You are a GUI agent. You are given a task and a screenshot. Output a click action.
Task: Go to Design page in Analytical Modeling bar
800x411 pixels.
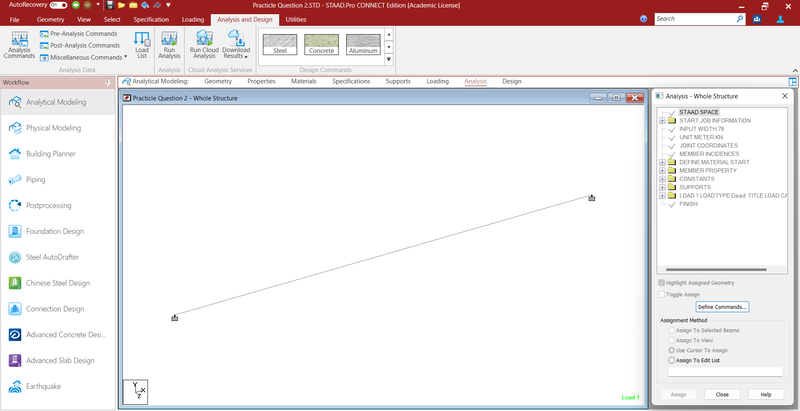tap(512, 82)
